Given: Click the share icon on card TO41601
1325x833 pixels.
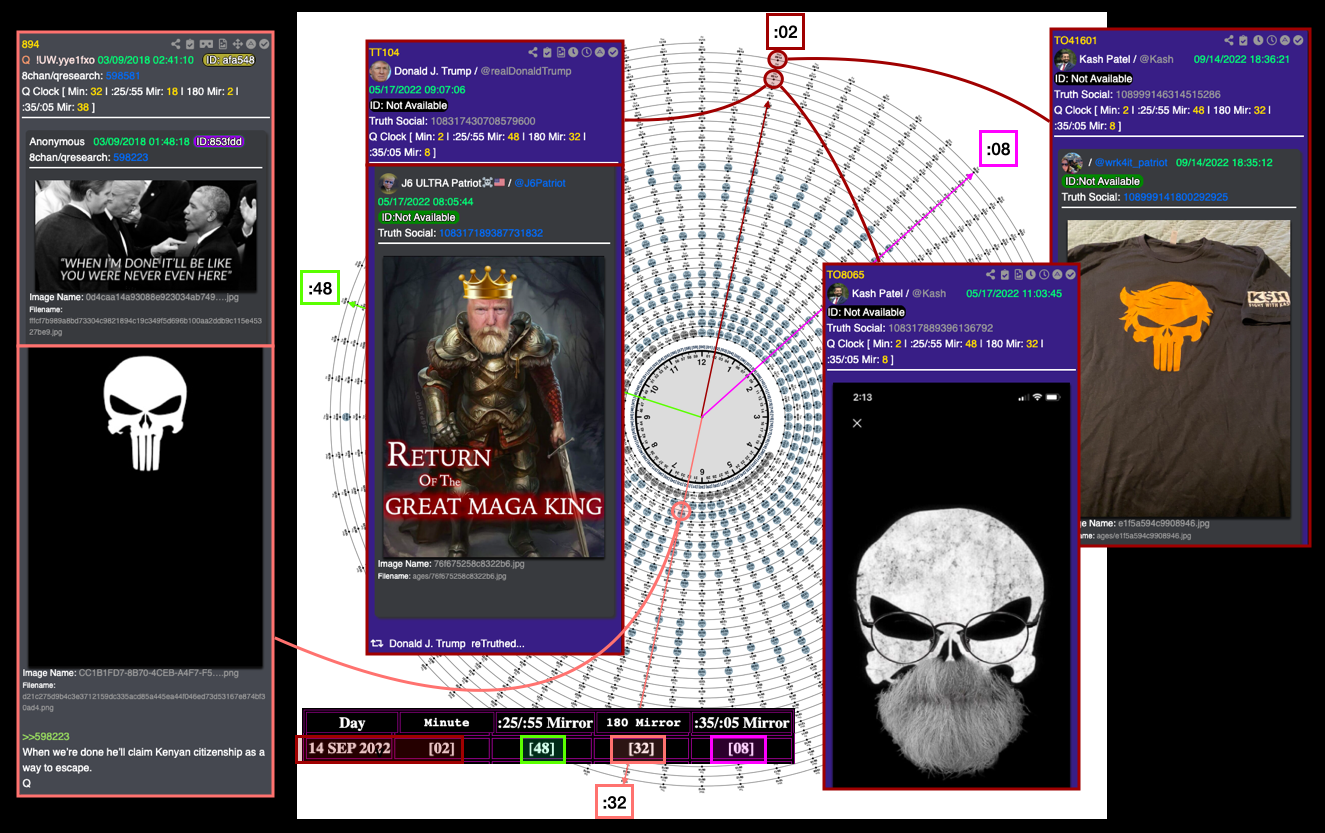Looking at the screenshot, I should coord(1229,40).
